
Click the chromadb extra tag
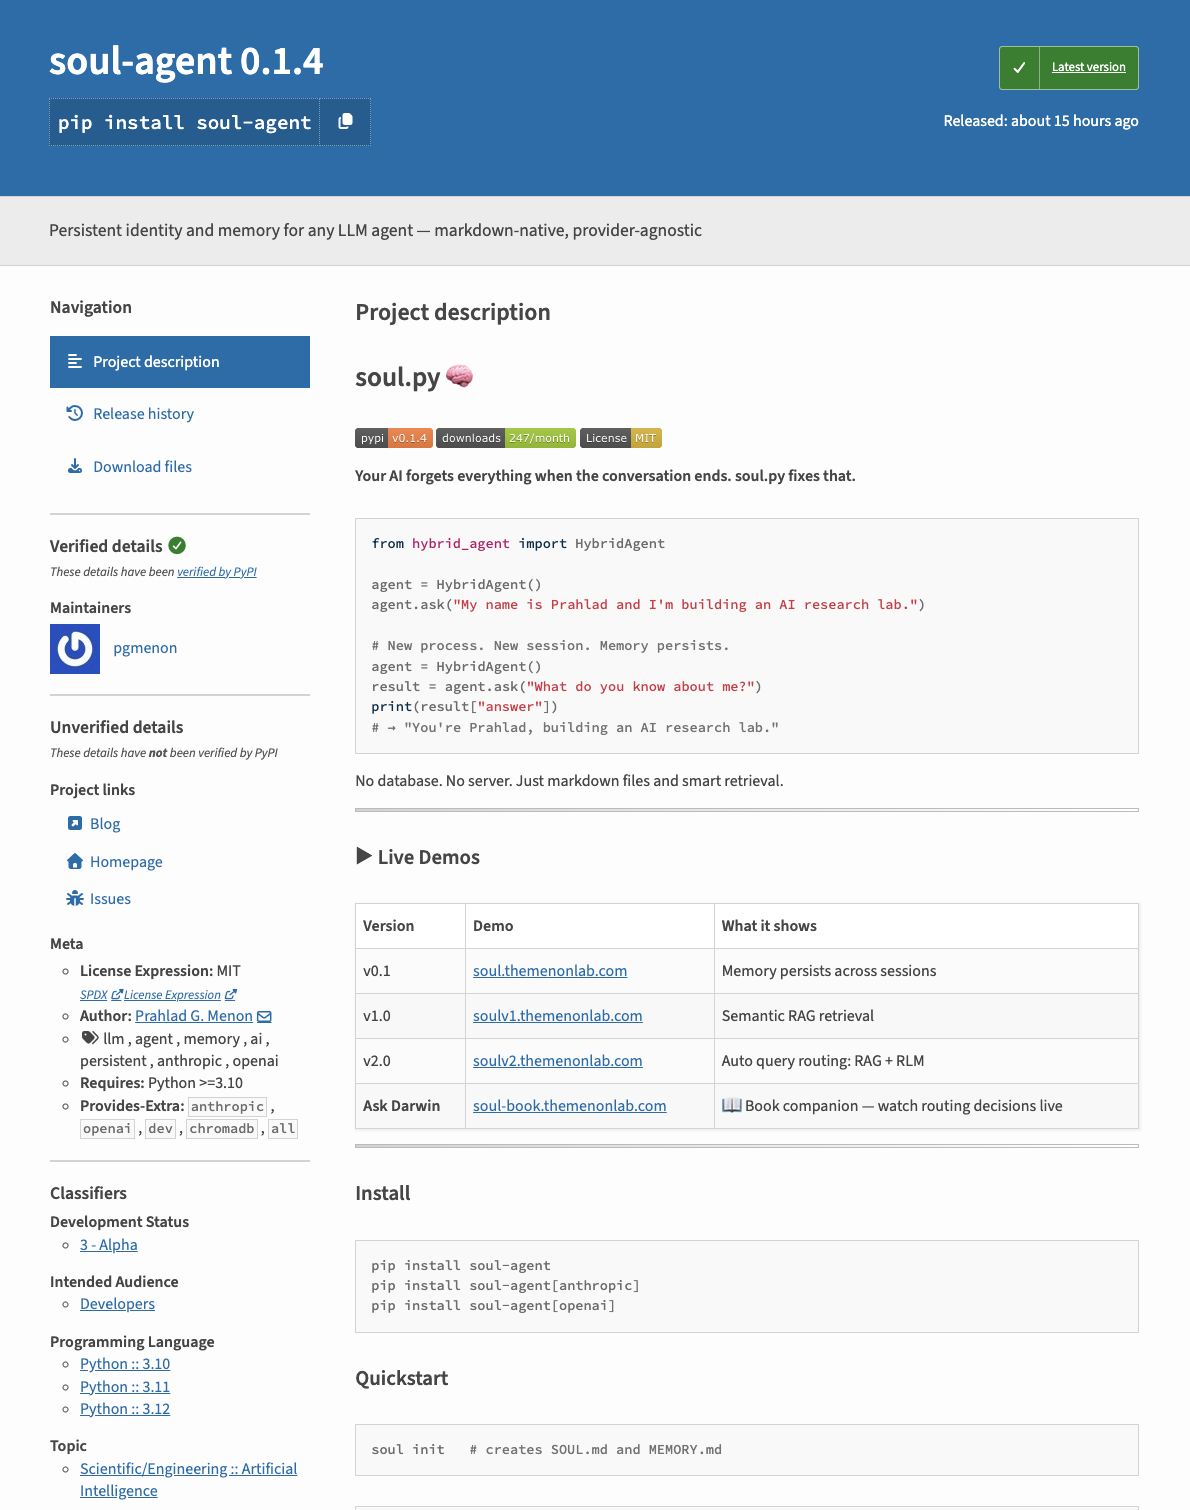tap(221, 1129)
